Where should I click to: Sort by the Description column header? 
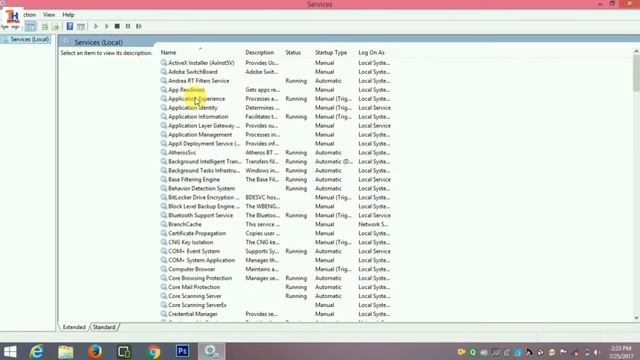click(x=260, y=53)
